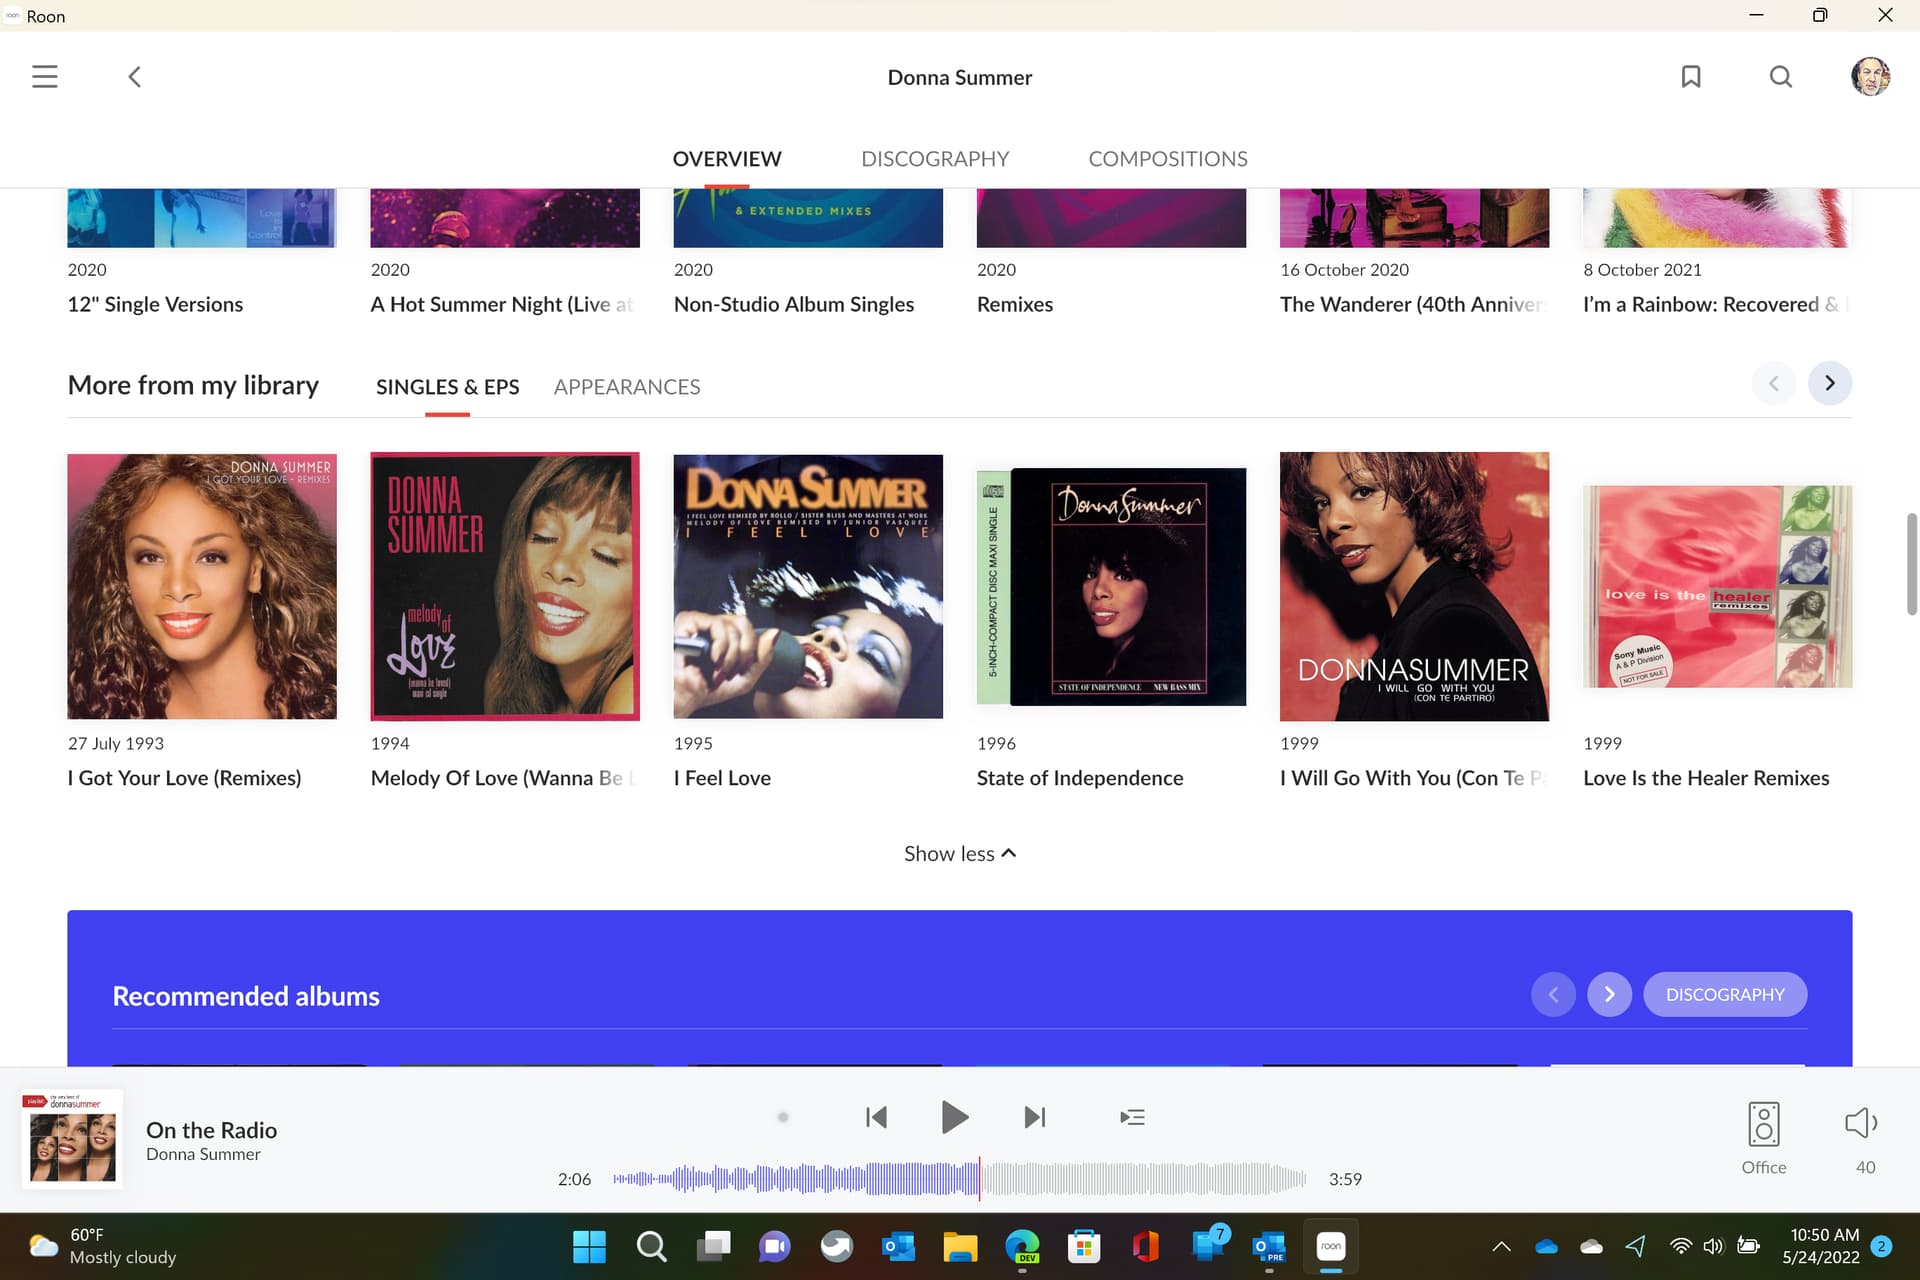Click the Non-Studio Album Singles title
Screen dimensions: 1920x1280
point(794,304)
